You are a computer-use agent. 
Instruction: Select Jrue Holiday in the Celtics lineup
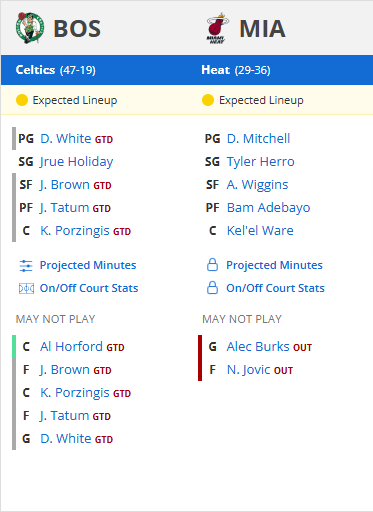(77, 162)
